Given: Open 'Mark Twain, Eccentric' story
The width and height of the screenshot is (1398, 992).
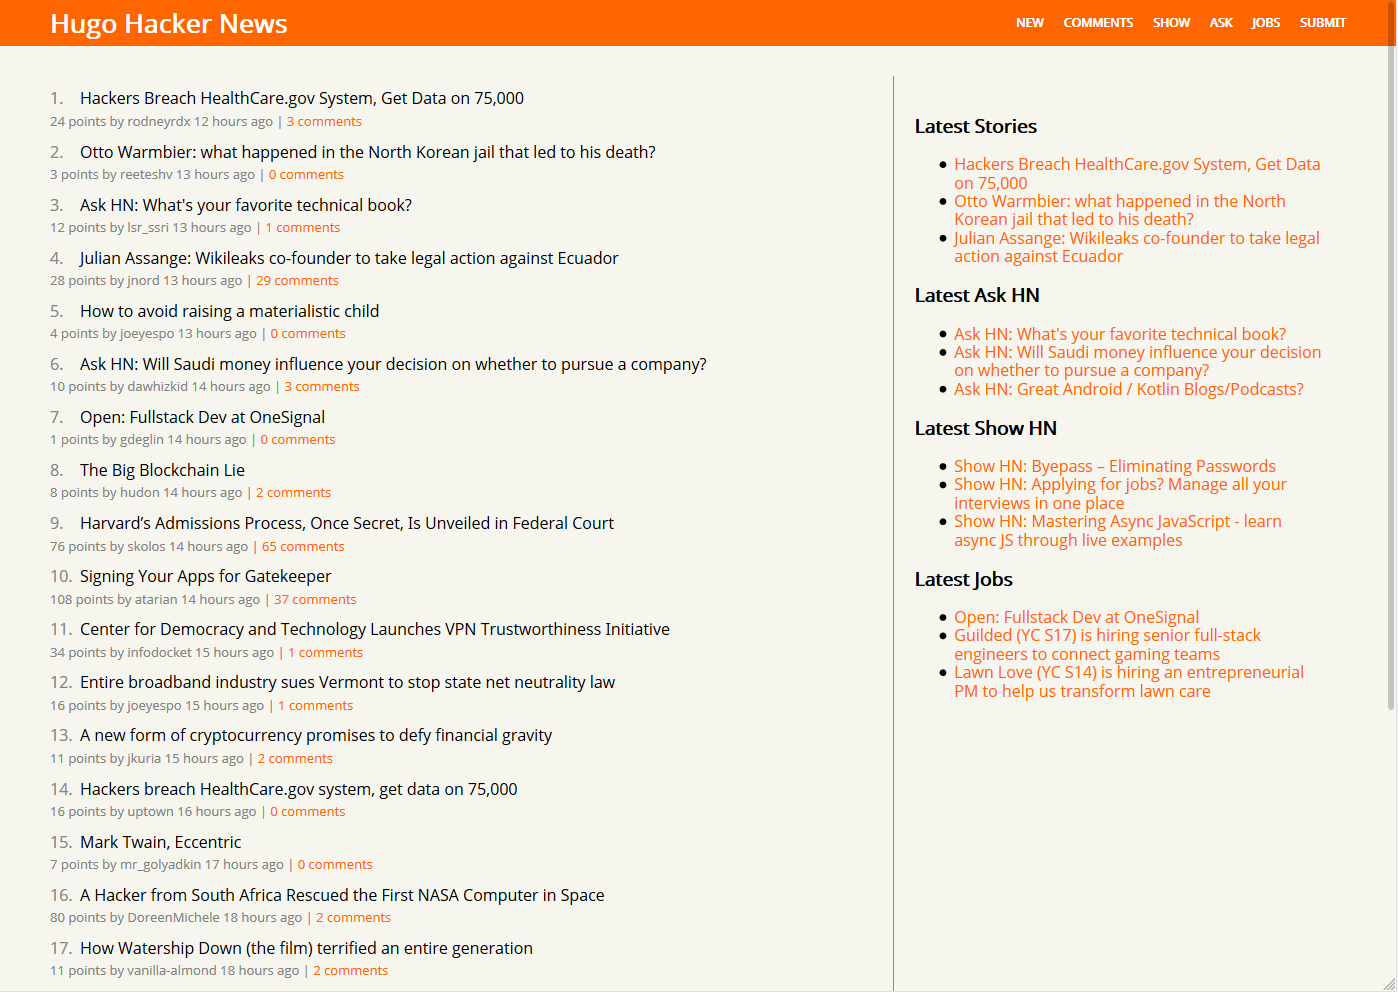Looking at the screenshot, I should tap(160, 842).
